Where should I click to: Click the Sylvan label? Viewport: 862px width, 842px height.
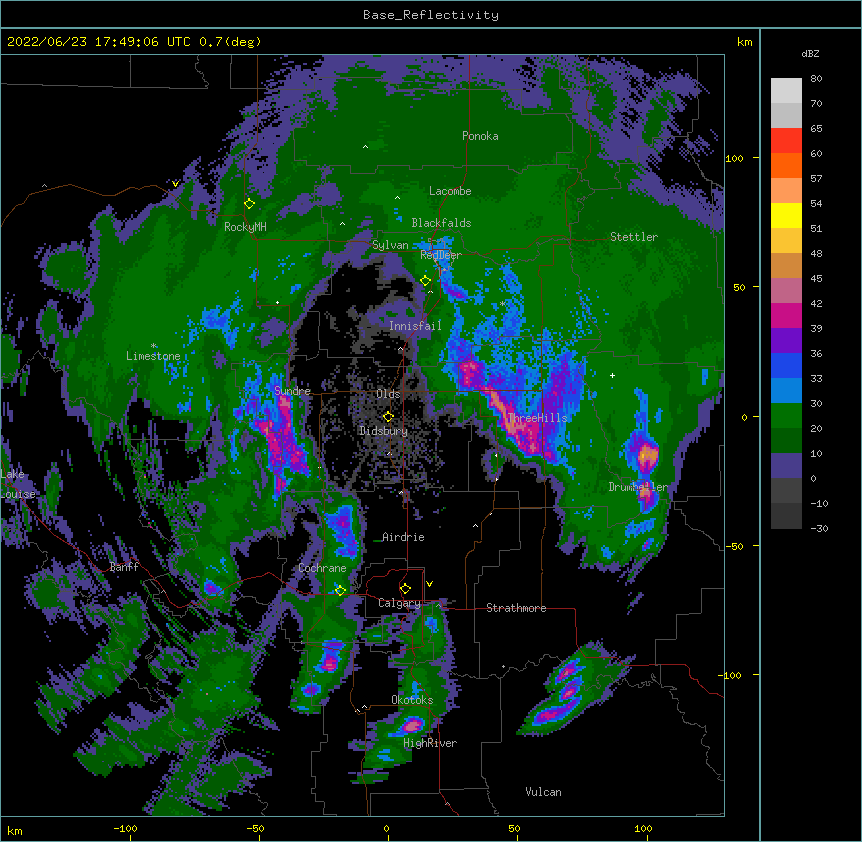pyautogui.click(x=390, y=245)
